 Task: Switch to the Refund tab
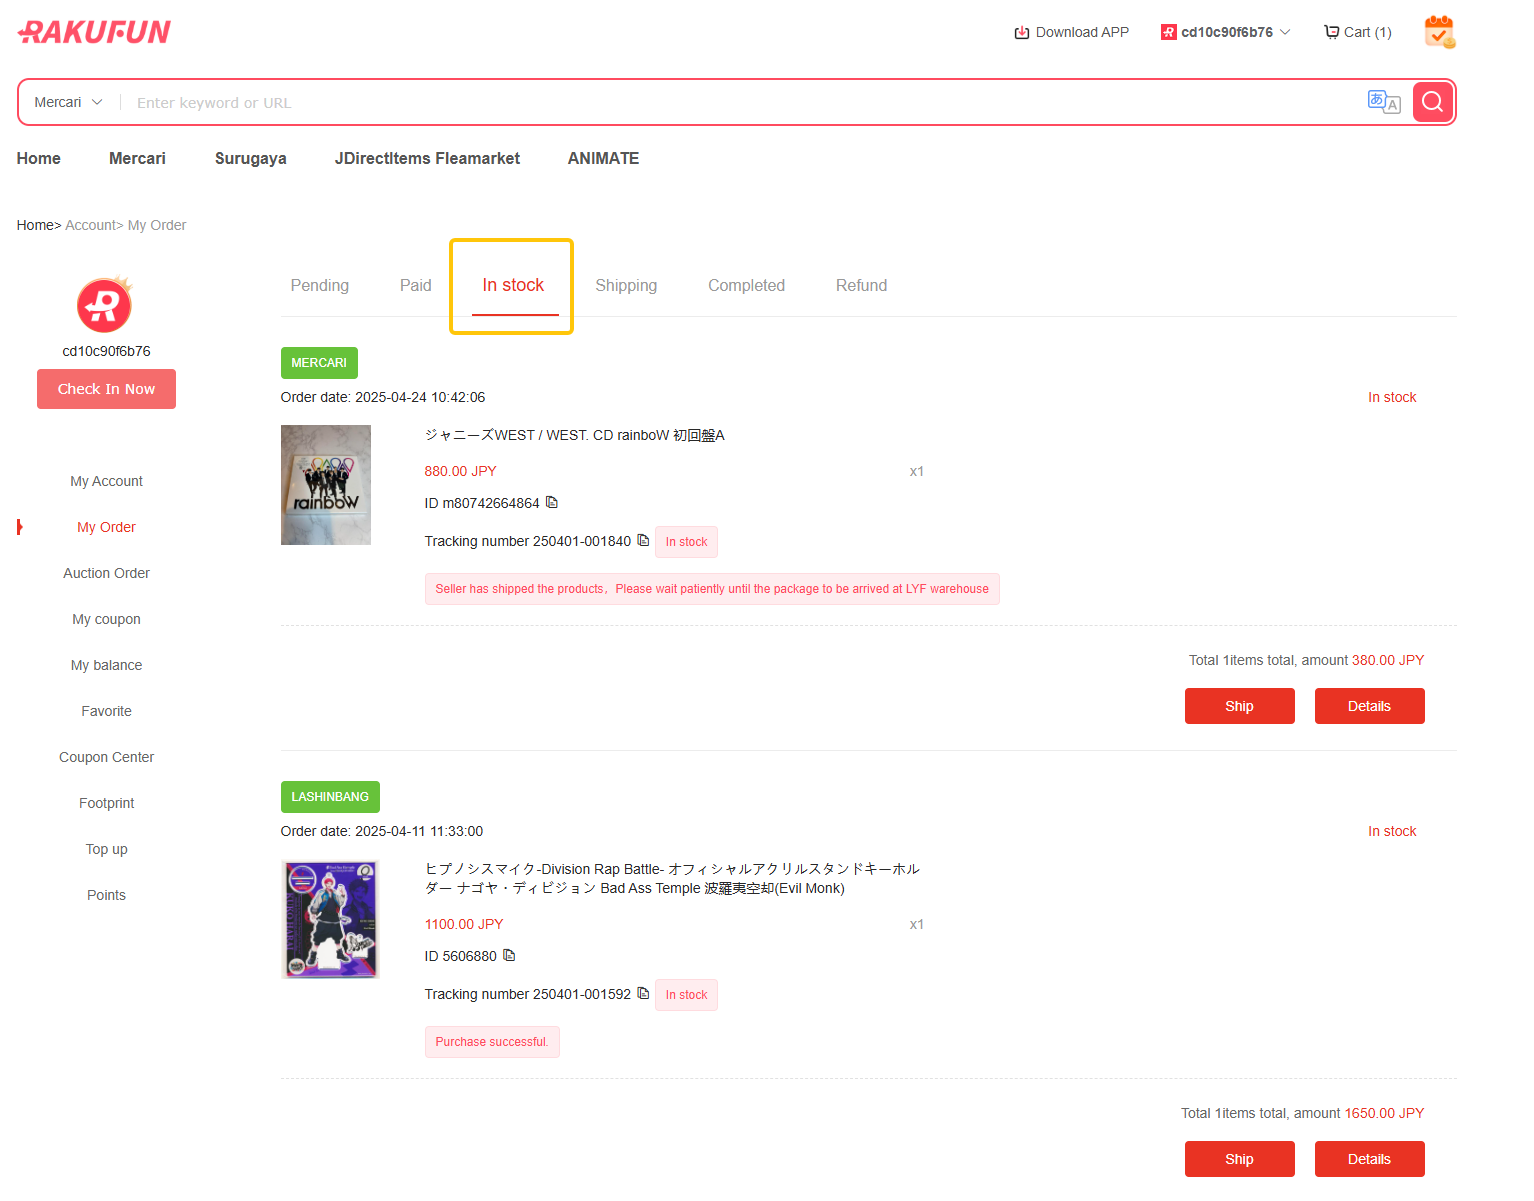[861, 285]
